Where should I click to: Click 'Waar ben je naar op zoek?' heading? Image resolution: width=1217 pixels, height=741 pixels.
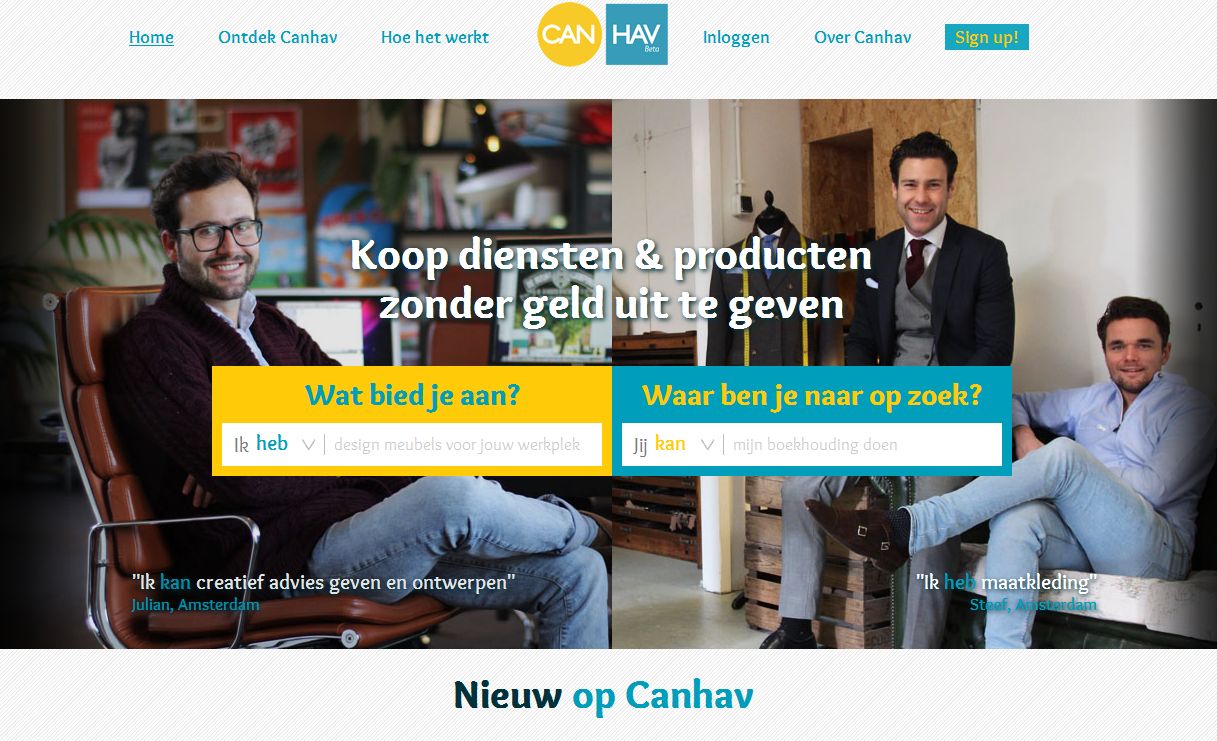click(x=812, y=395)
